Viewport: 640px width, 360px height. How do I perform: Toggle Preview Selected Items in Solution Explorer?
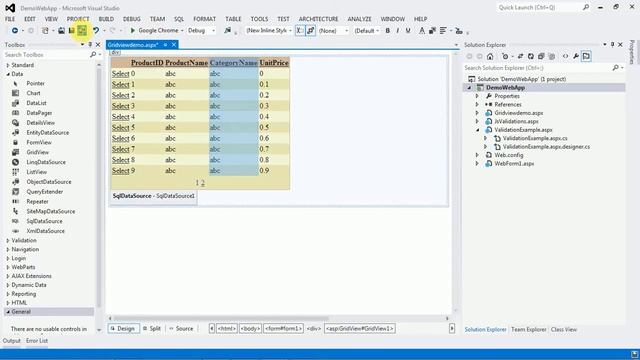(587, 56)
